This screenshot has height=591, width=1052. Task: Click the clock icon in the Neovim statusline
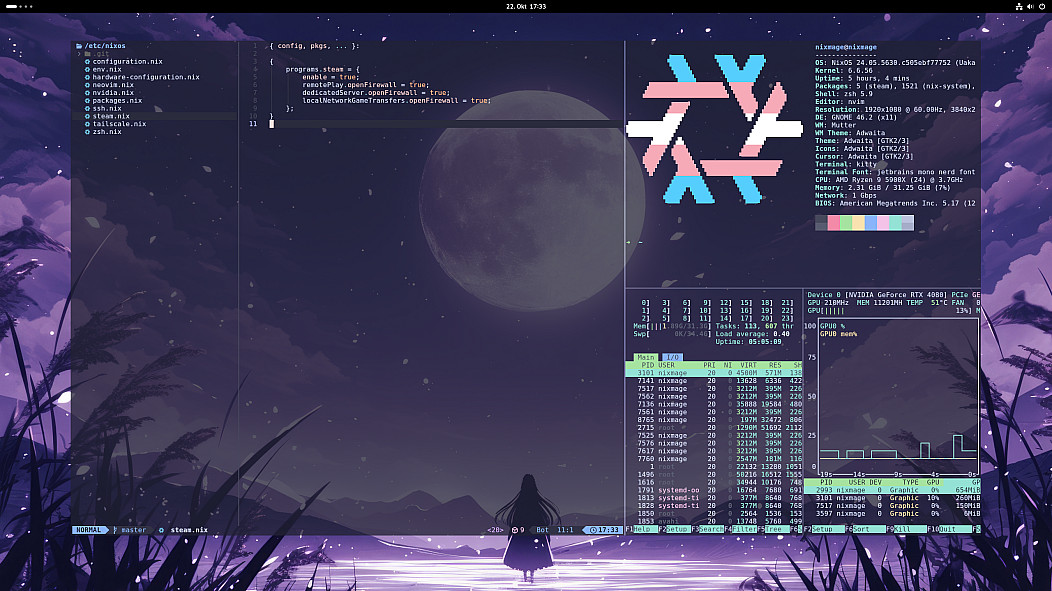595,529
